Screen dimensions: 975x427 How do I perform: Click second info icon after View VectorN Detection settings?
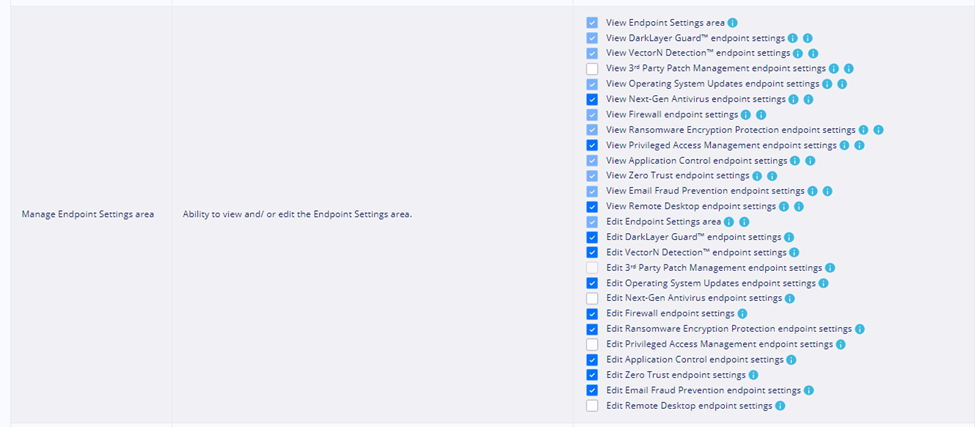[813, 53]
